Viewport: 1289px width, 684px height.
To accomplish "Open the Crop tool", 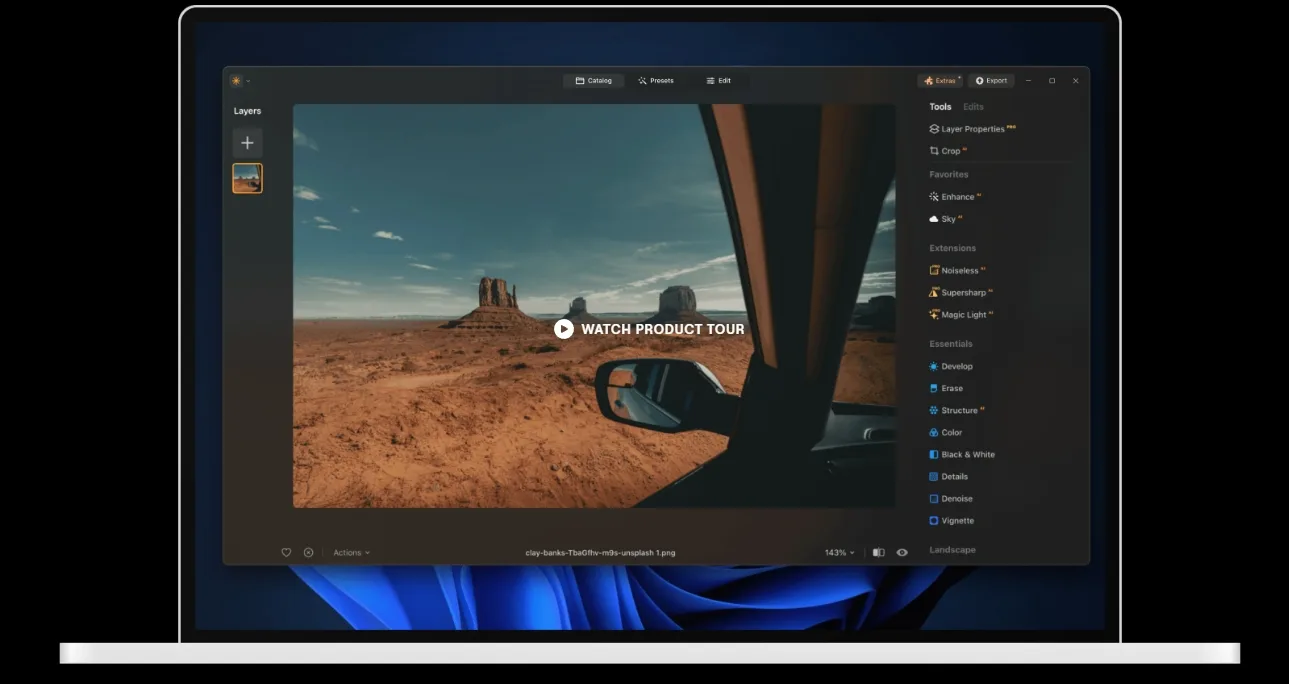I will coord(949,151).
